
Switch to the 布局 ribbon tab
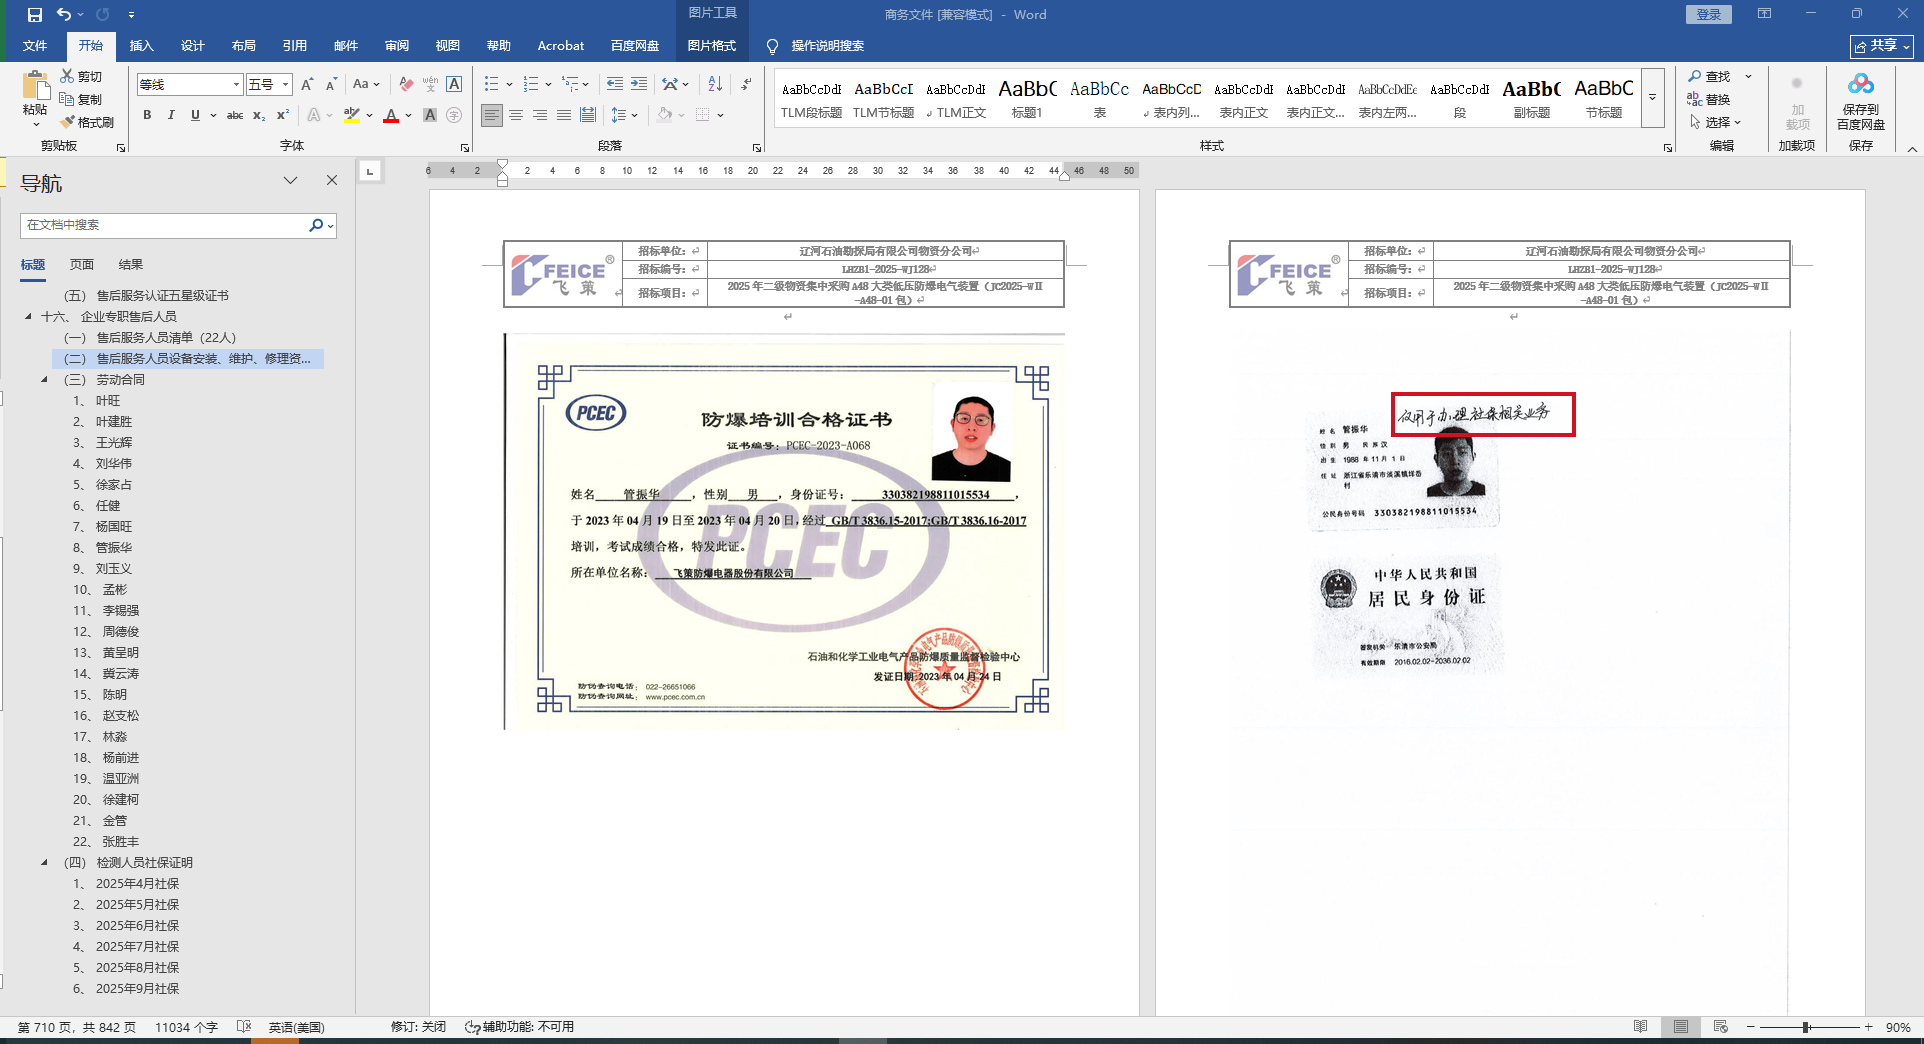coord(243,46)
